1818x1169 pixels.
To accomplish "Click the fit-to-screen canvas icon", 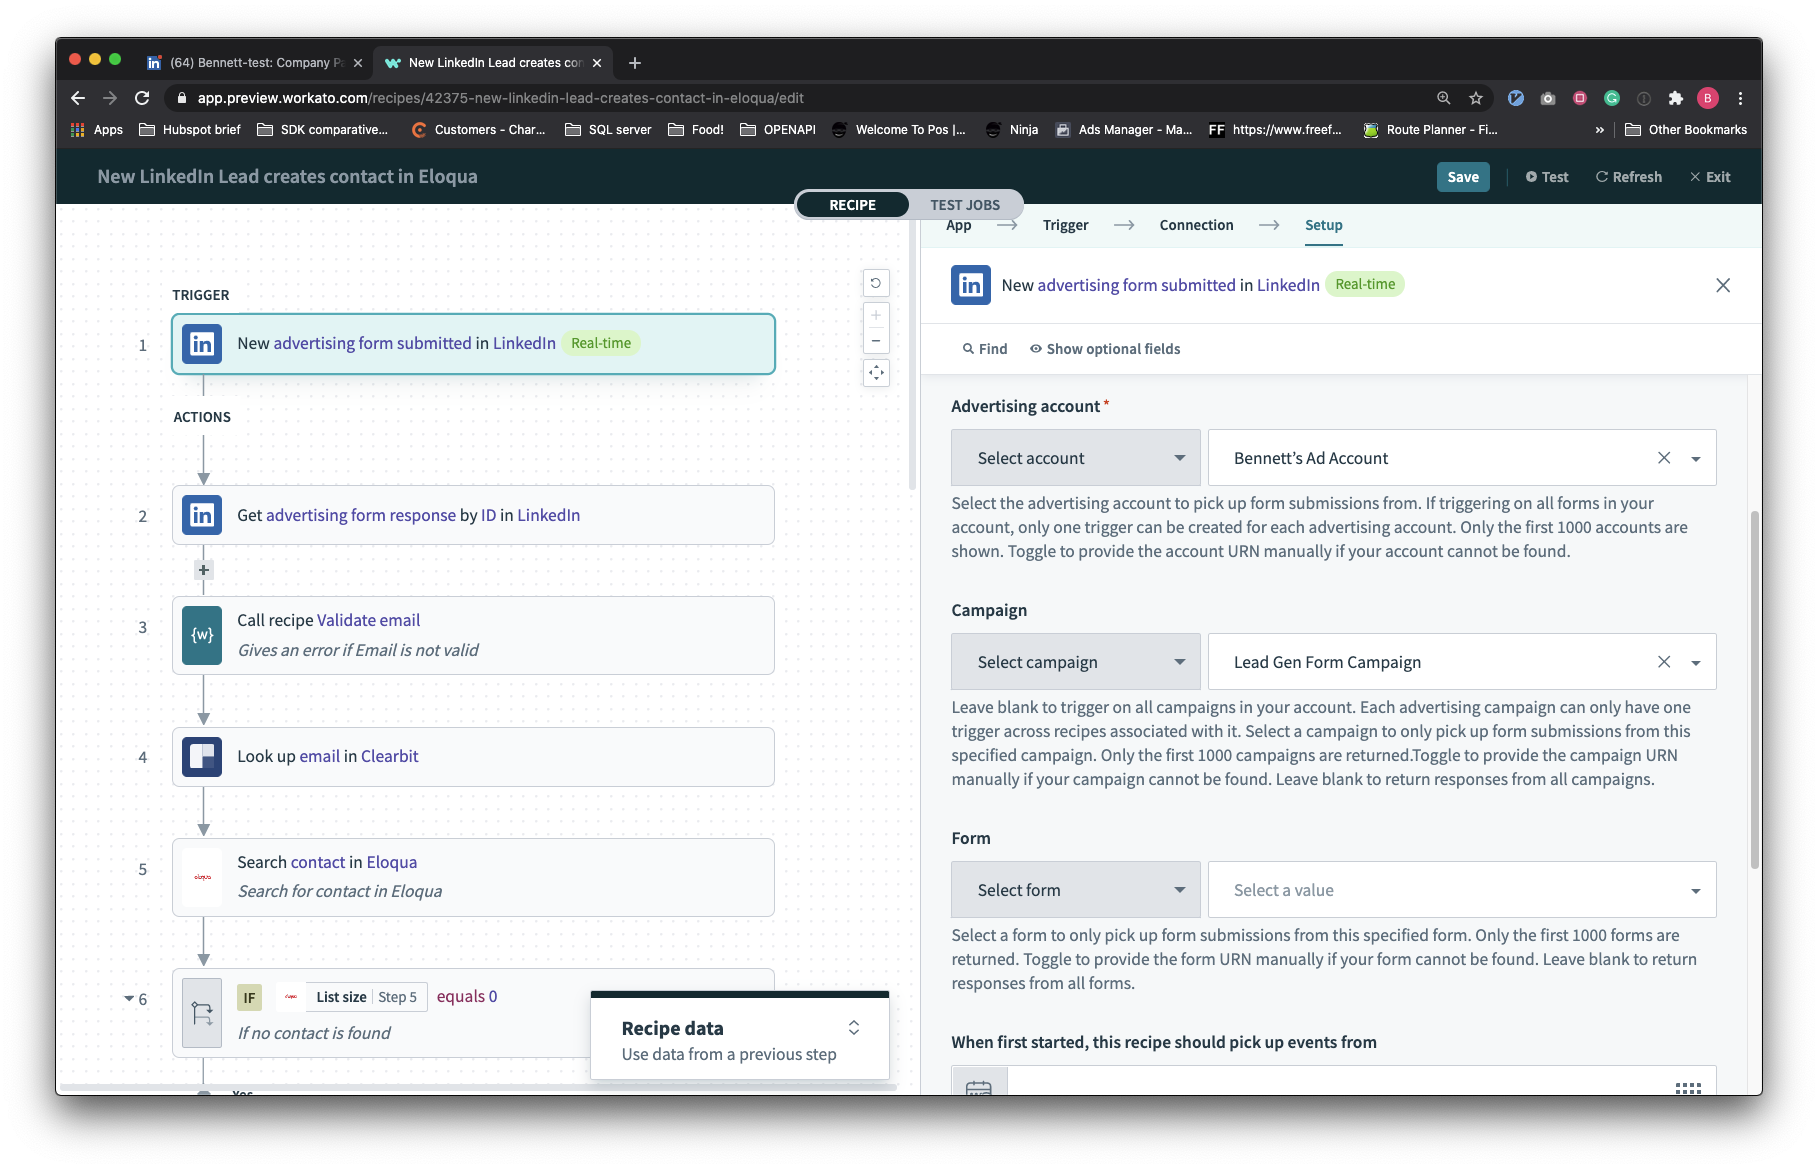I will point(876,373).
